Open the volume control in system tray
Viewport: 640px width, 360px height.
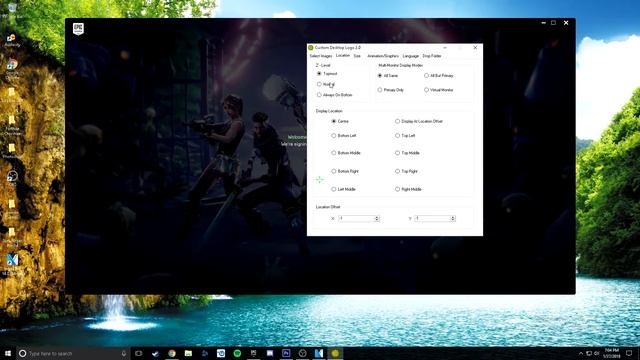click(x=596, y=353)
